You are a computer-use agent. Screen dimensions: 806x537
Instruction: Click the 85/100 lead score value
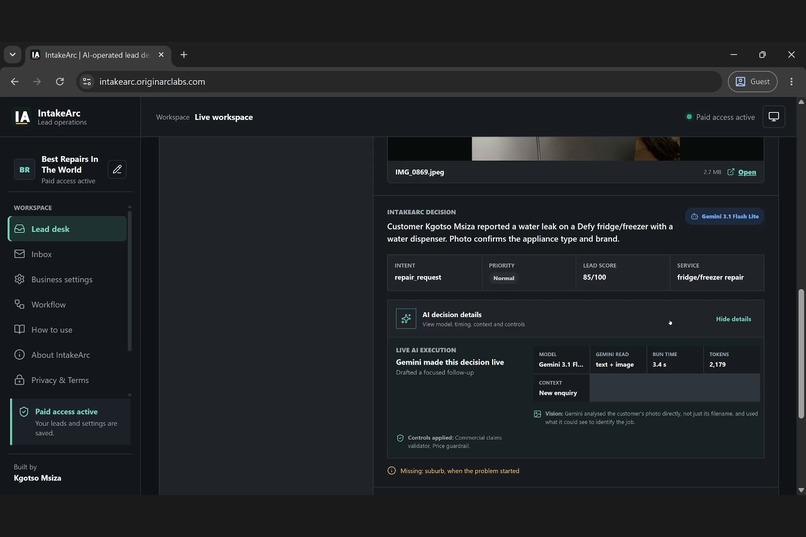click(x=594, y=277)
